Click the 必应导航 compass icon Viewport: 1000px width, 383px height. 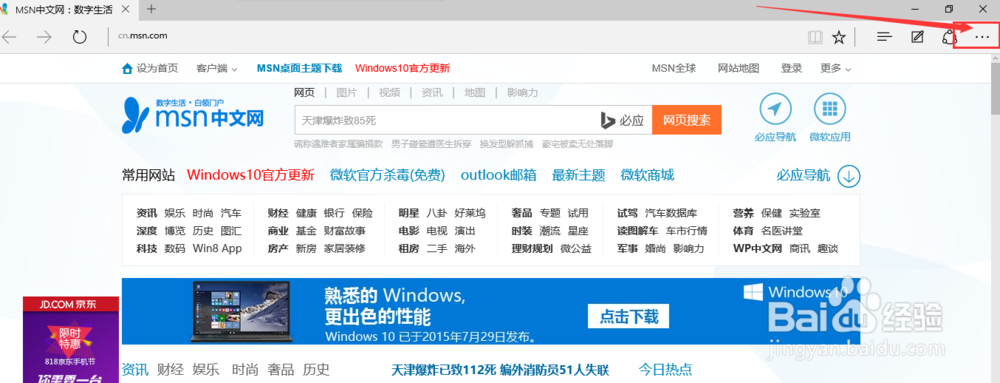[x=775, y=110]
